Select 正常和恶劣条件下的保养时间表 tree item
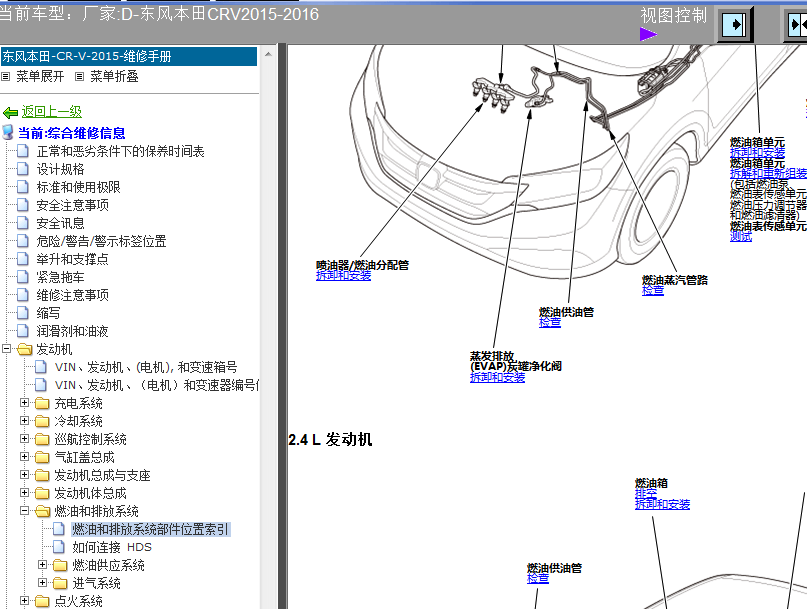Viewport: 807px width, 609px height. [120, 151]
